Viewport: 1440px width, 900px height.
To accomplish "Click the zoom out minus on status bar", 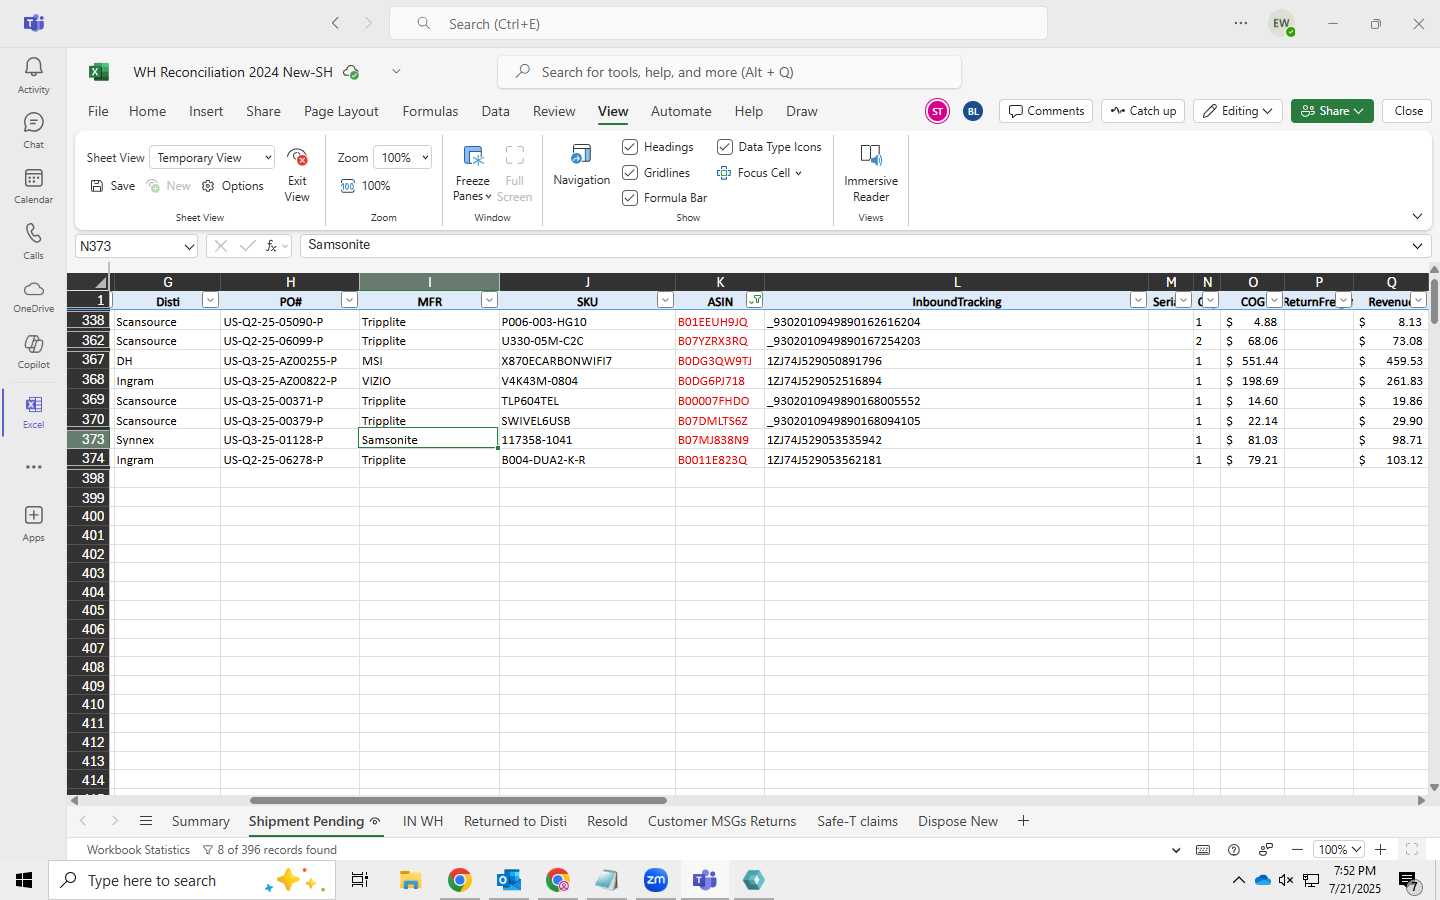I will pyautogui.click(x=1297, y=849).
